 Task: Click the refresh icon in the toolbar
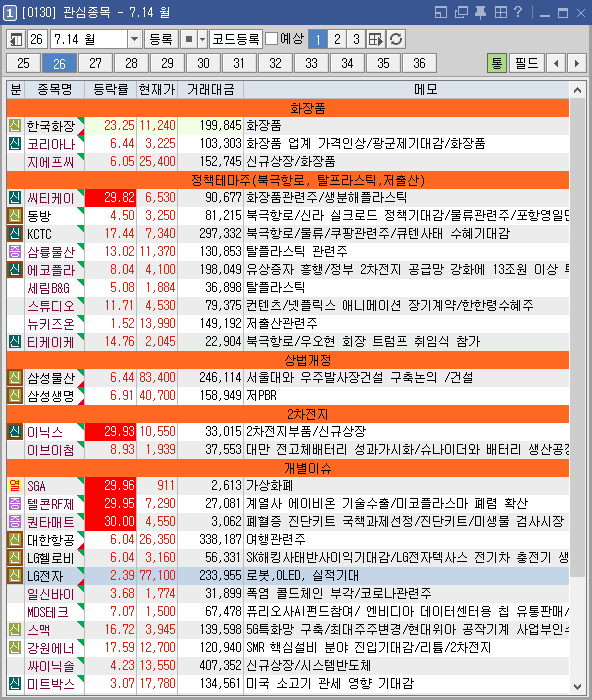pyautogui.click(x=396, y=39)
